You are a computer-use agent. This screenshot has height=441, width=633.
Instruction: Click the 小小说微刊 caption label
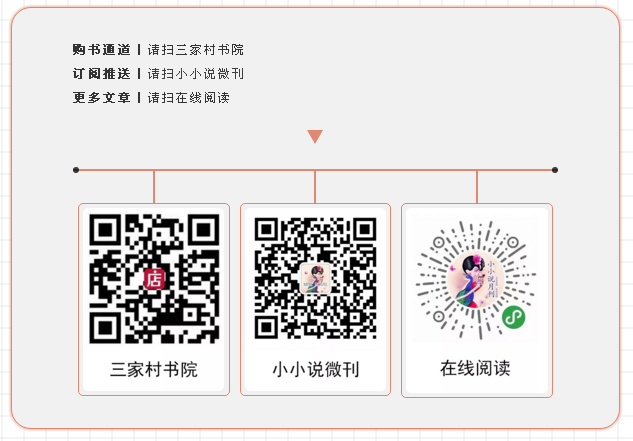[315, 370]
